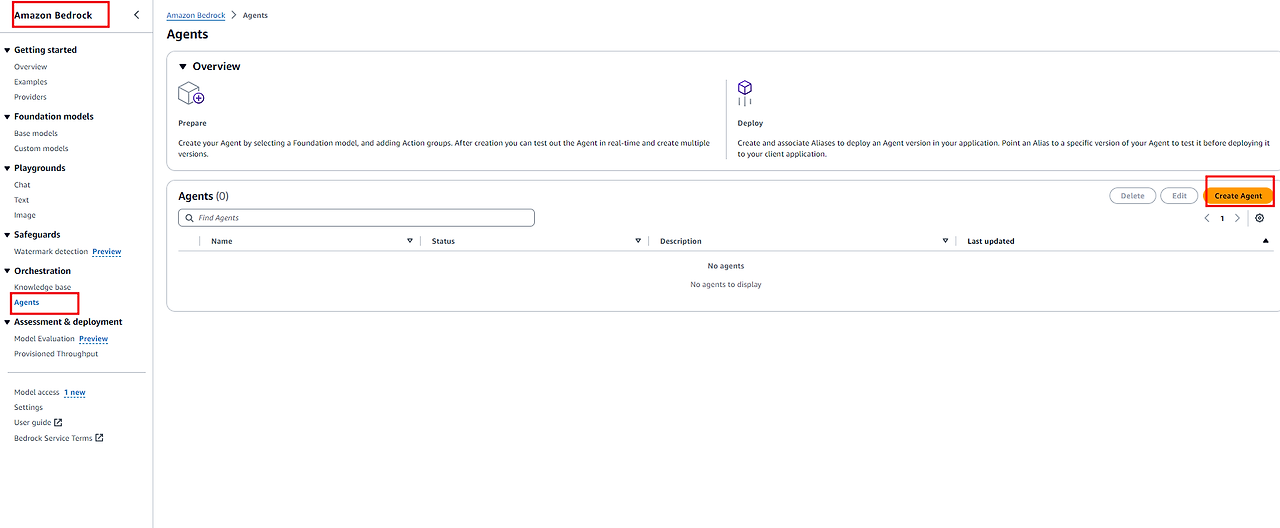Open the Chat playground
This screenshot has width=1280, height=528.
click(22, 185)
